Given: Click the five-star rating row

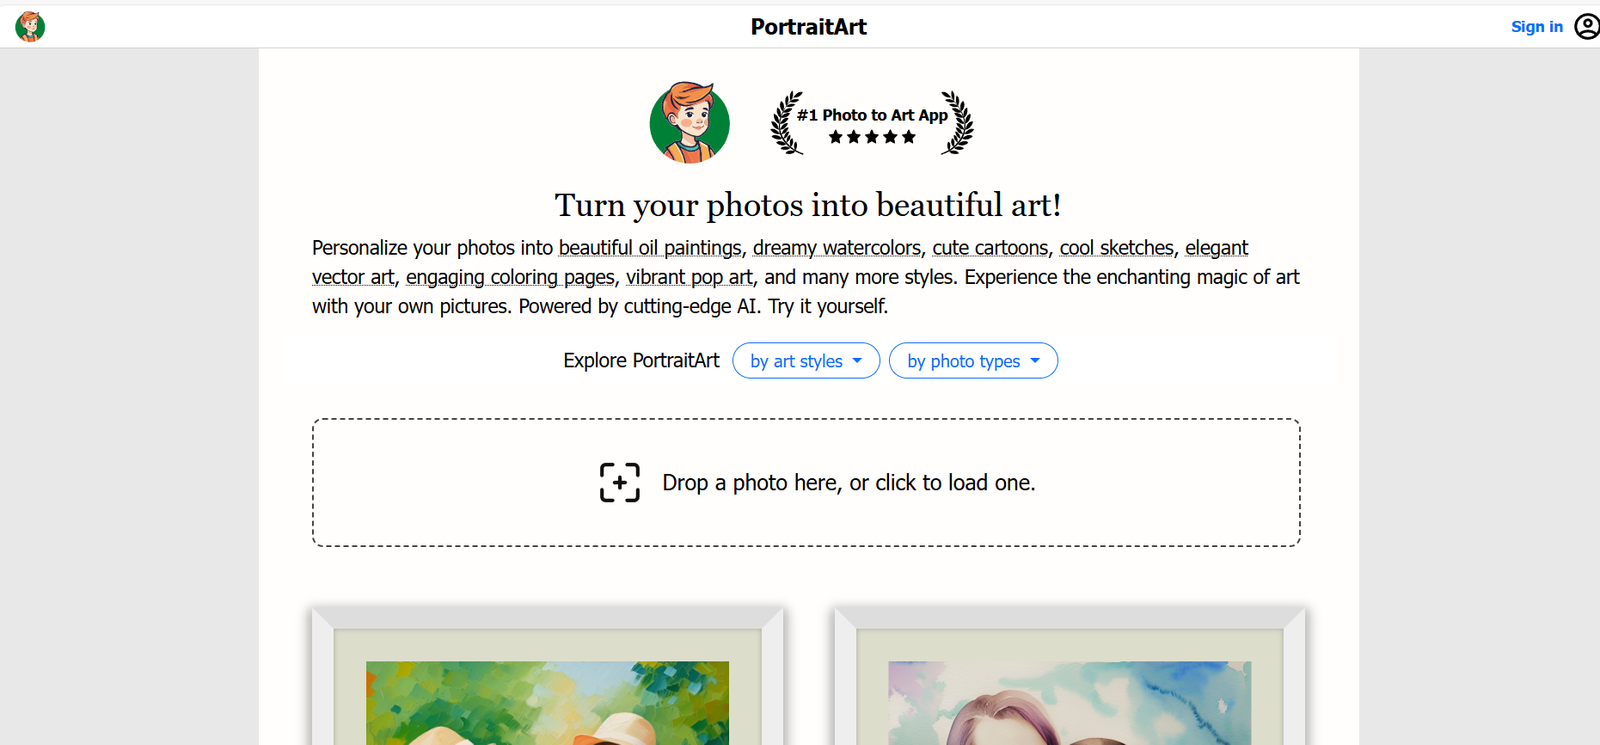Looking at the screenshot, I should pos(871,137).
